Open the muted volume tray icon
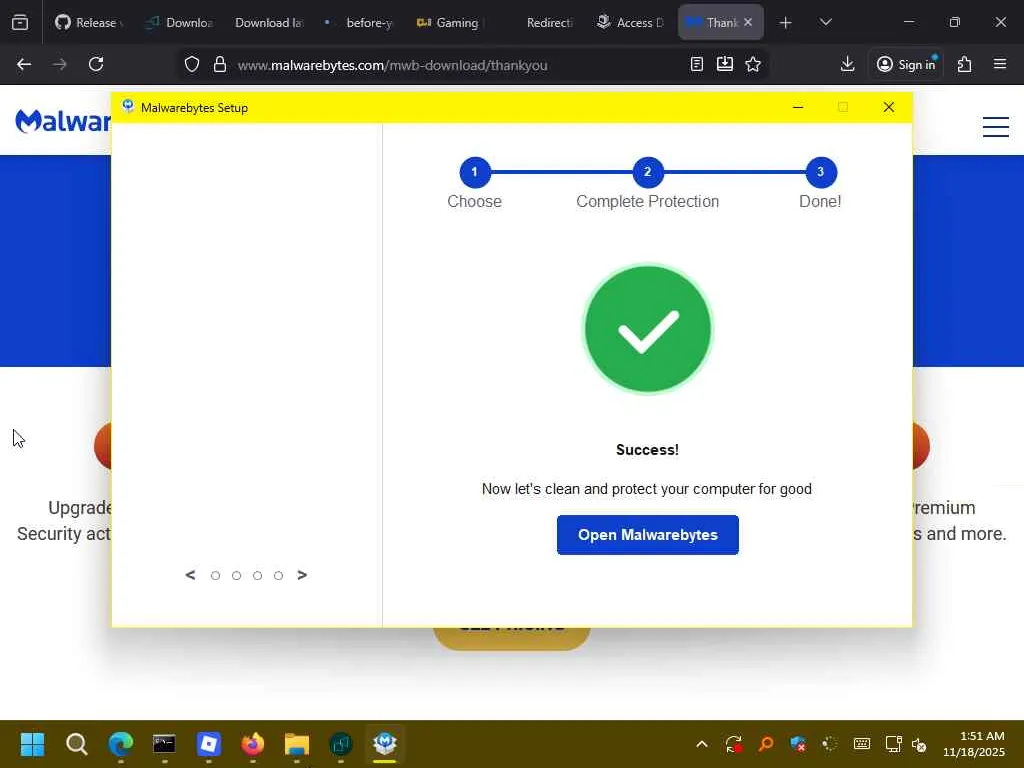This screenshot has width=1024, height=768. 920,744
